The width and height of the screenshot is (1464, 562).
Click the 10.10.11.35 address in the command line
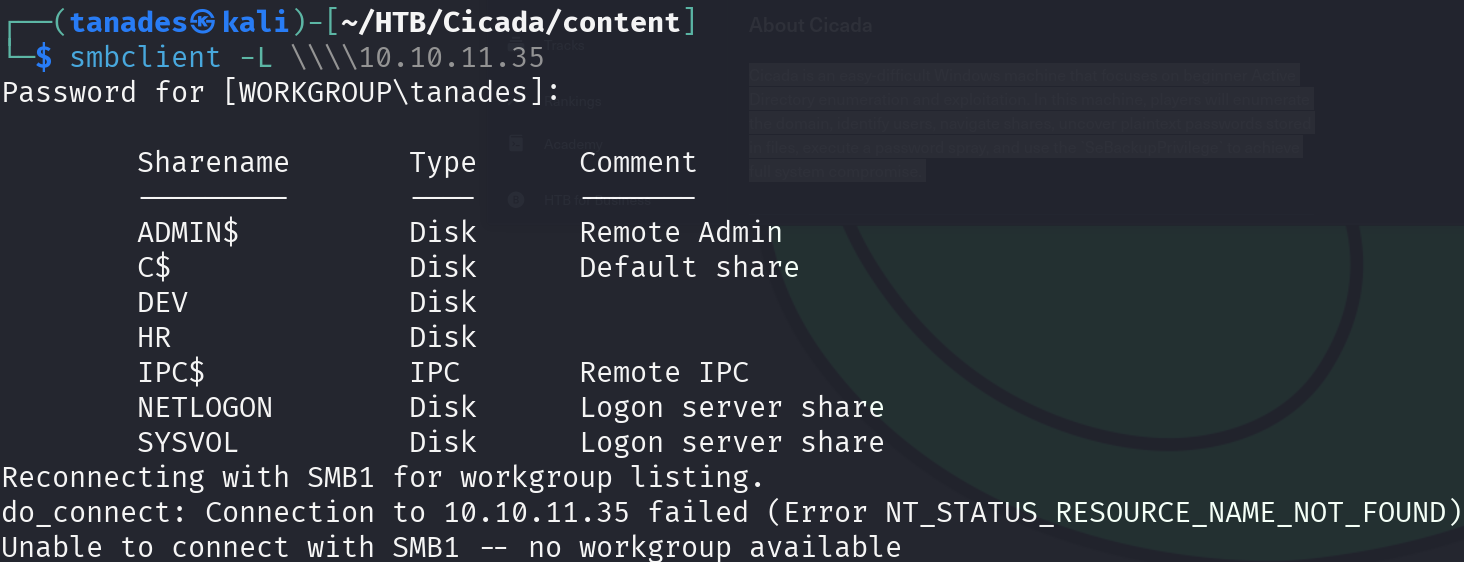click(452, 57)
